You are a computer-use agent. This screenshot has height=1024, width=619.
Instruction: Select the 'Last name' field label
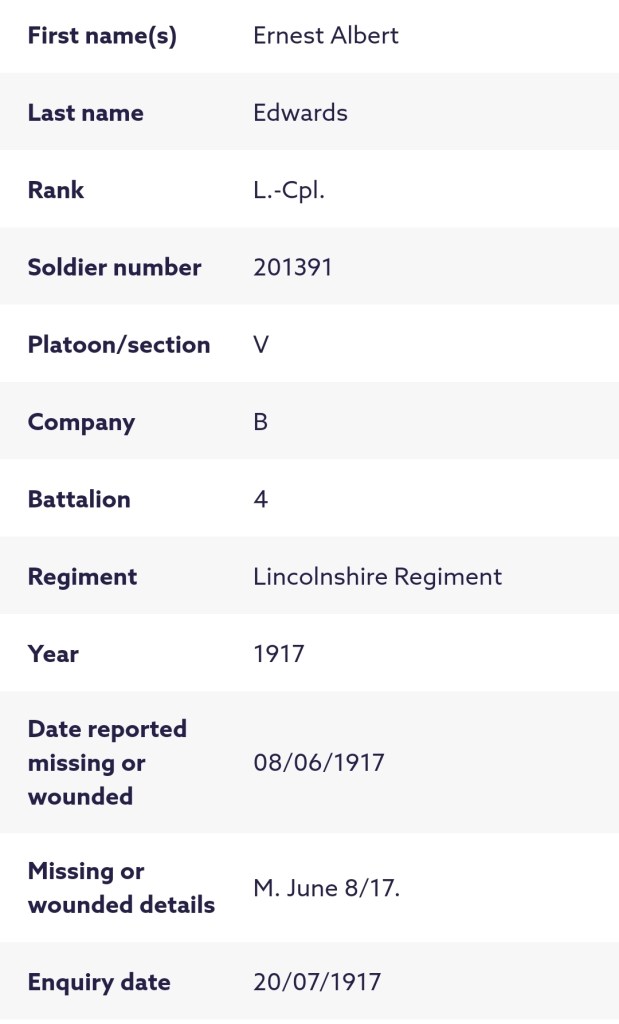[x=86, y=113]
